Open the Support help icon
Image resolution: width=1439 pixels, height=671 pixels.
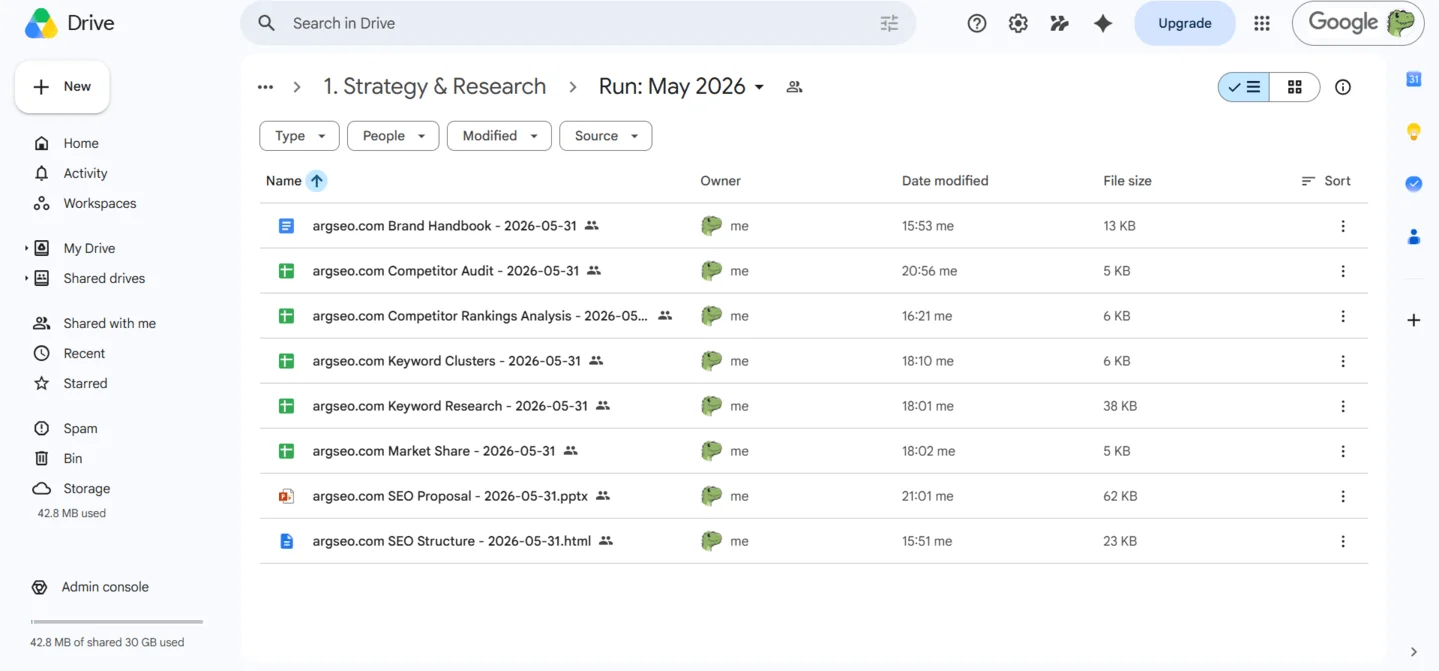click(x=977, y=23)
